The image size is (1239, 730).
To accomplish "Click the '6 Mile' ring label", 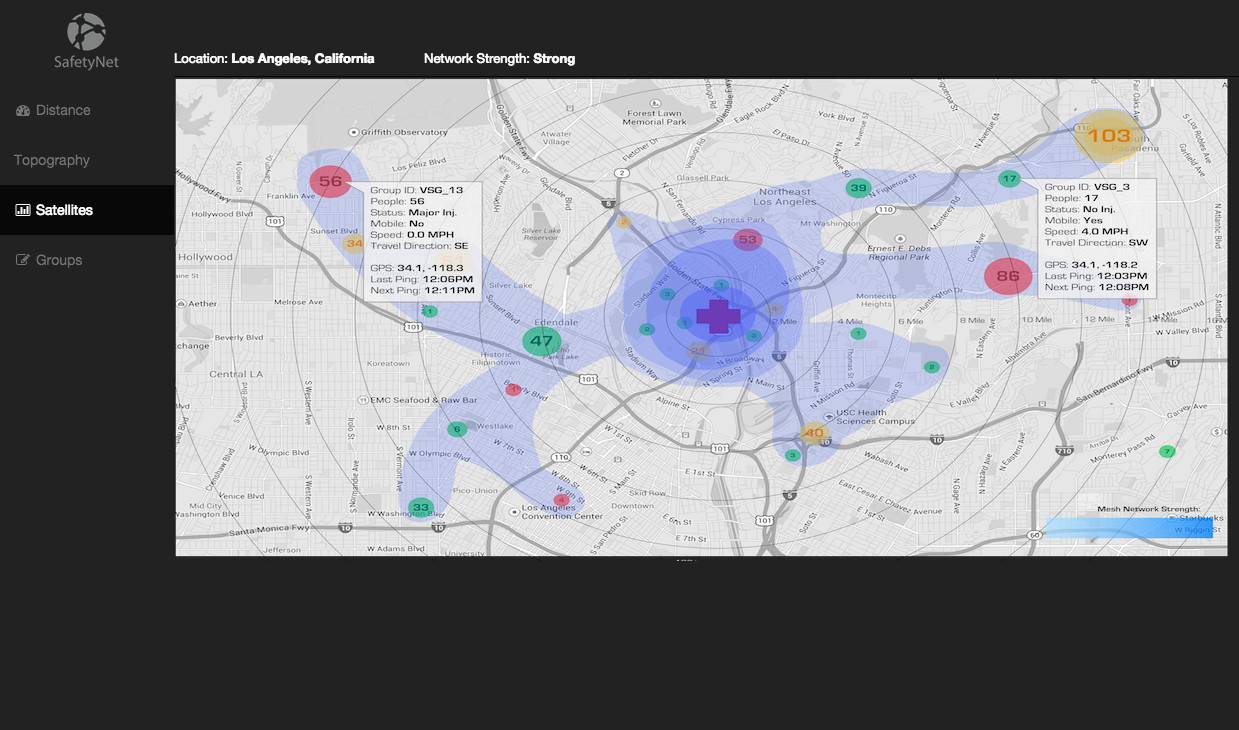I will pyautogui.click(x=911, y=321).
